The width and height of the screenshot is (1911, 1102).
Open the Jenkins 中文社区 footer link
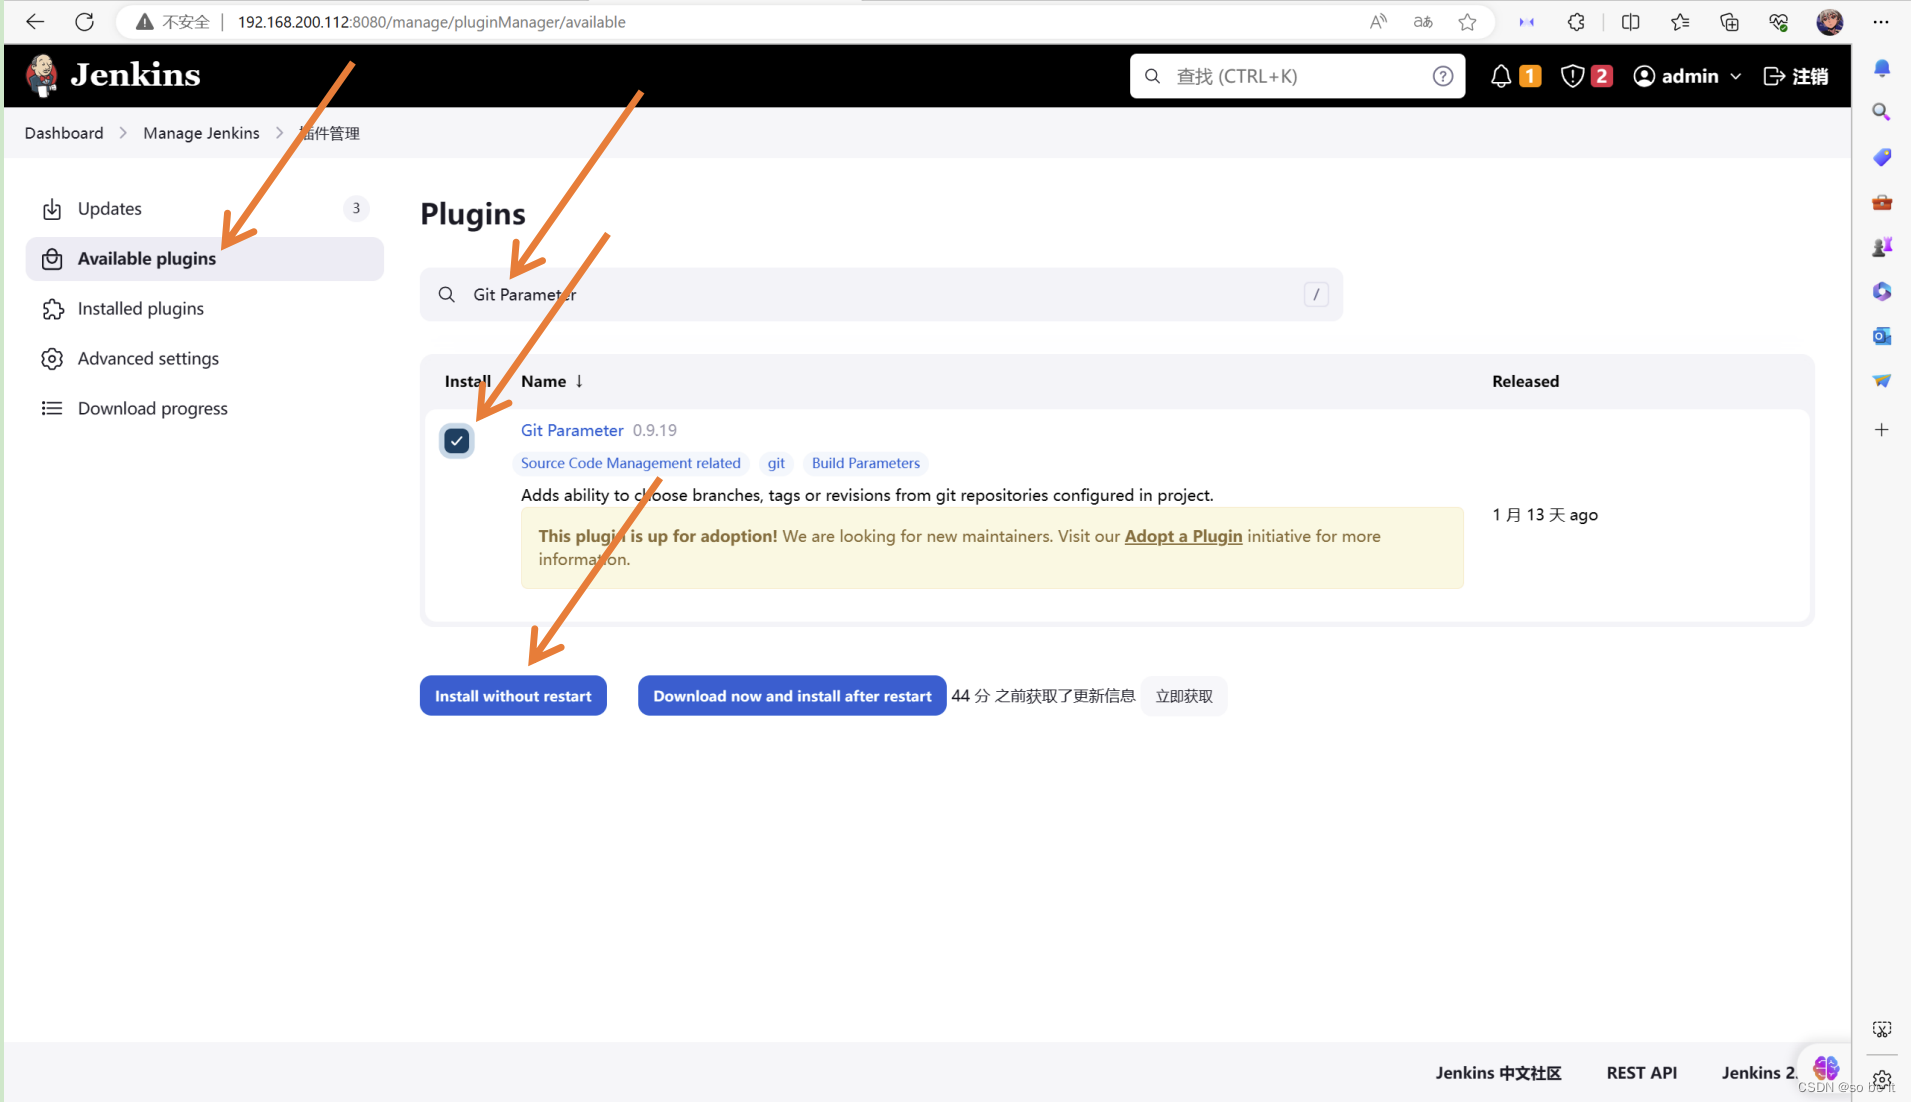tap(1498, 1072)
